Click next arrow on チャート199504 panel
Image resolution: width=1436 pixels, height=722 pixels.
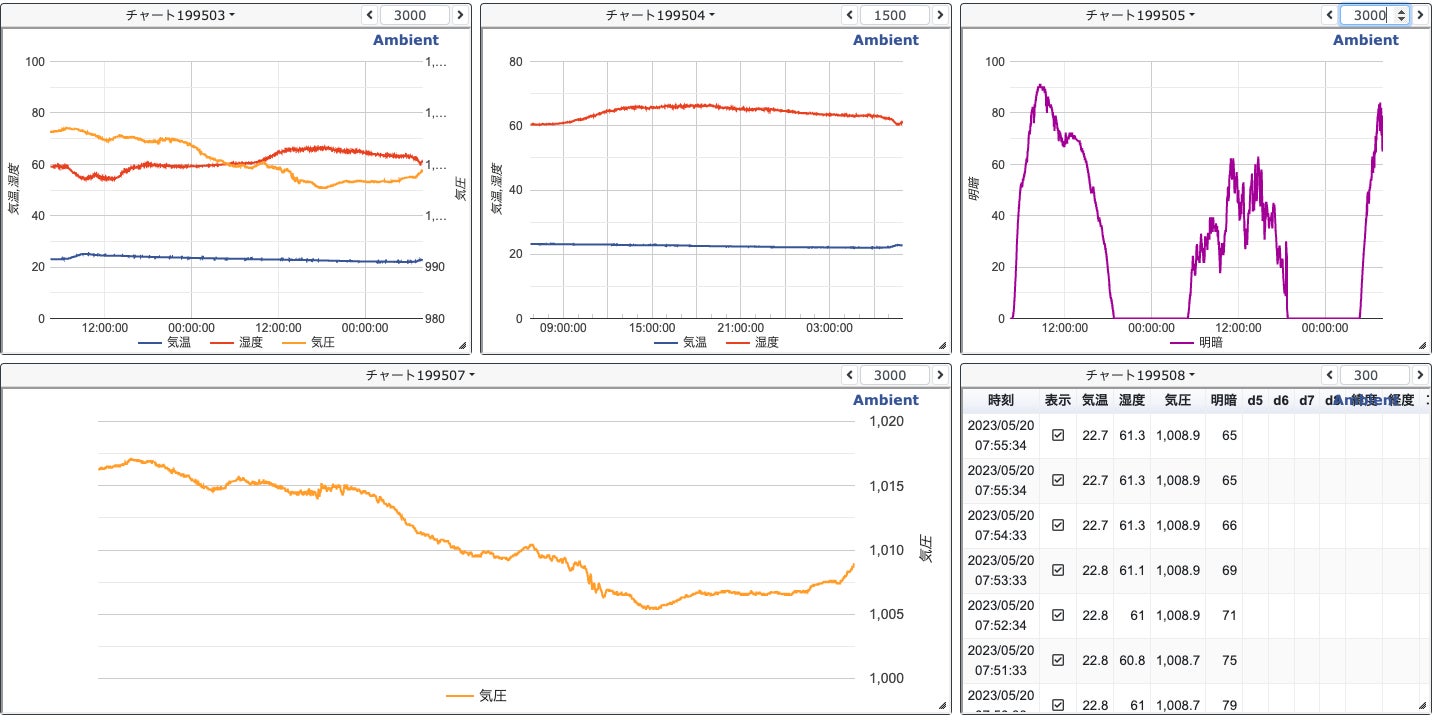(x=940, y=15)
